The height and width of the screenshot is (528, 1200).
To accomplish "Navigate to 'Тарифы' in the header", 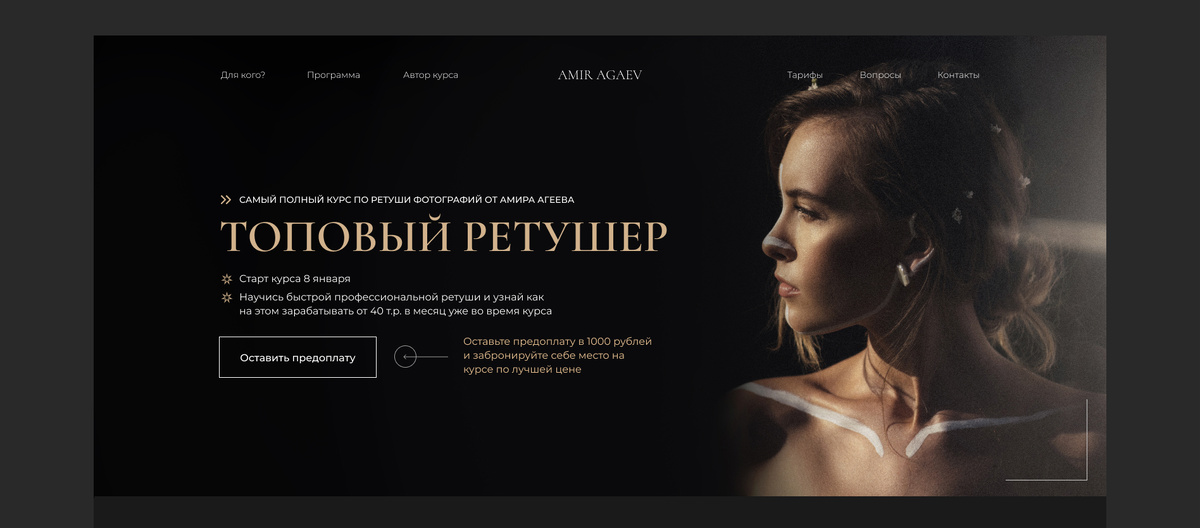I will pos(804,75).
